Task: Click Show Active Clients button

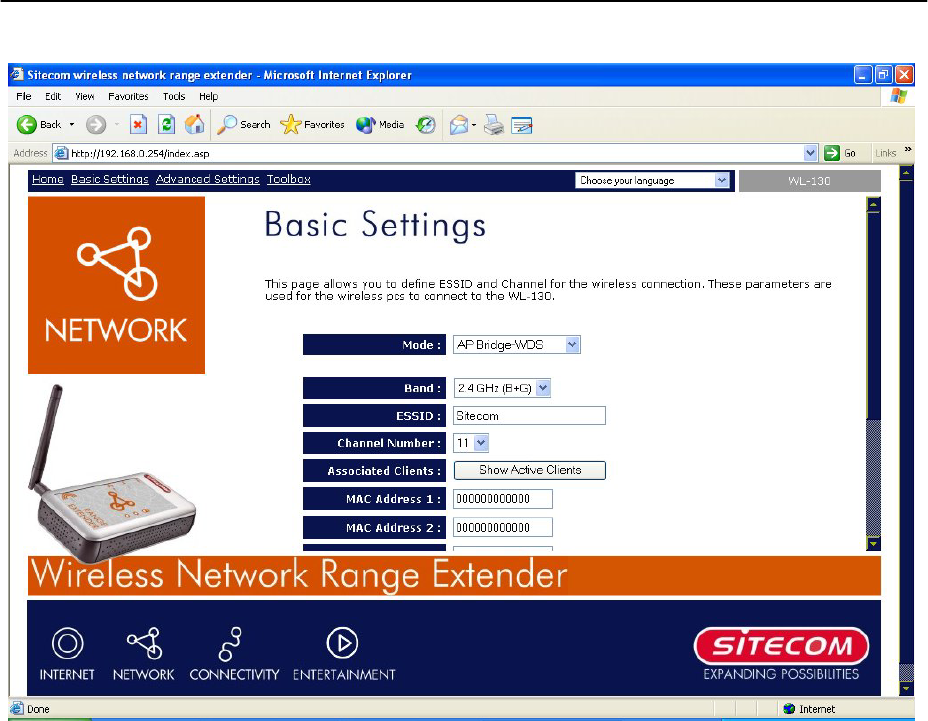Action: 530,470
